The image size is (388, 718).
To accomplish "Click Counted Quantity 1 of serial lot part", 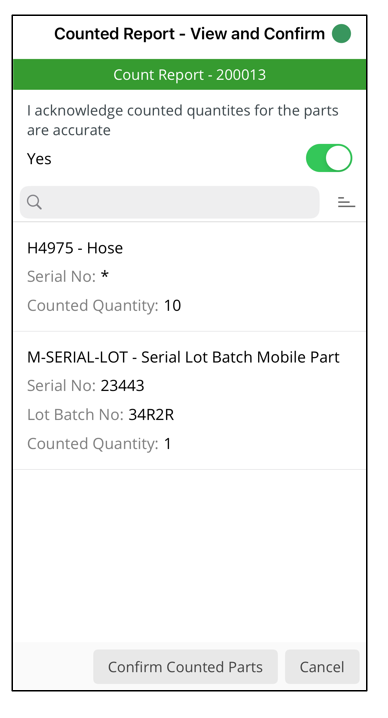I will click(99, 443).
